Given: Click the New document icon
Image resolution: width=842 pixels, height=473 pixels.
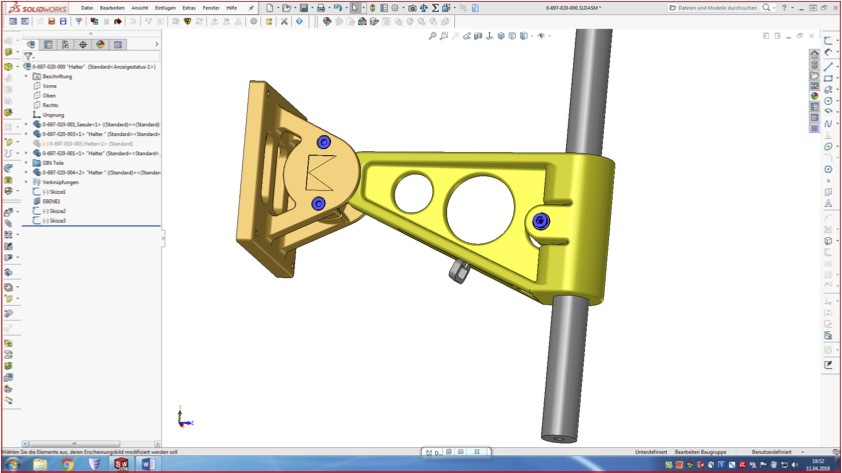Looking at the screenshot, I should click(x=269, y=8).
